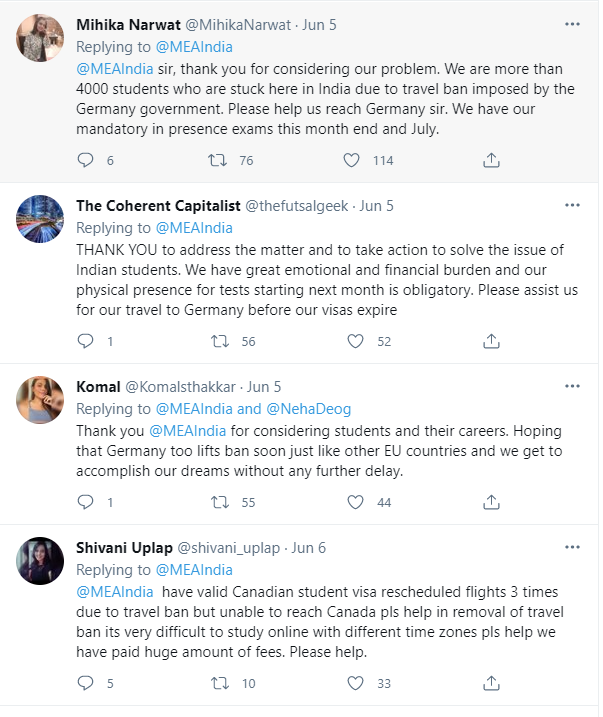603x717 pixels.
Task: View Komal's profile picture
Action: 40,401
